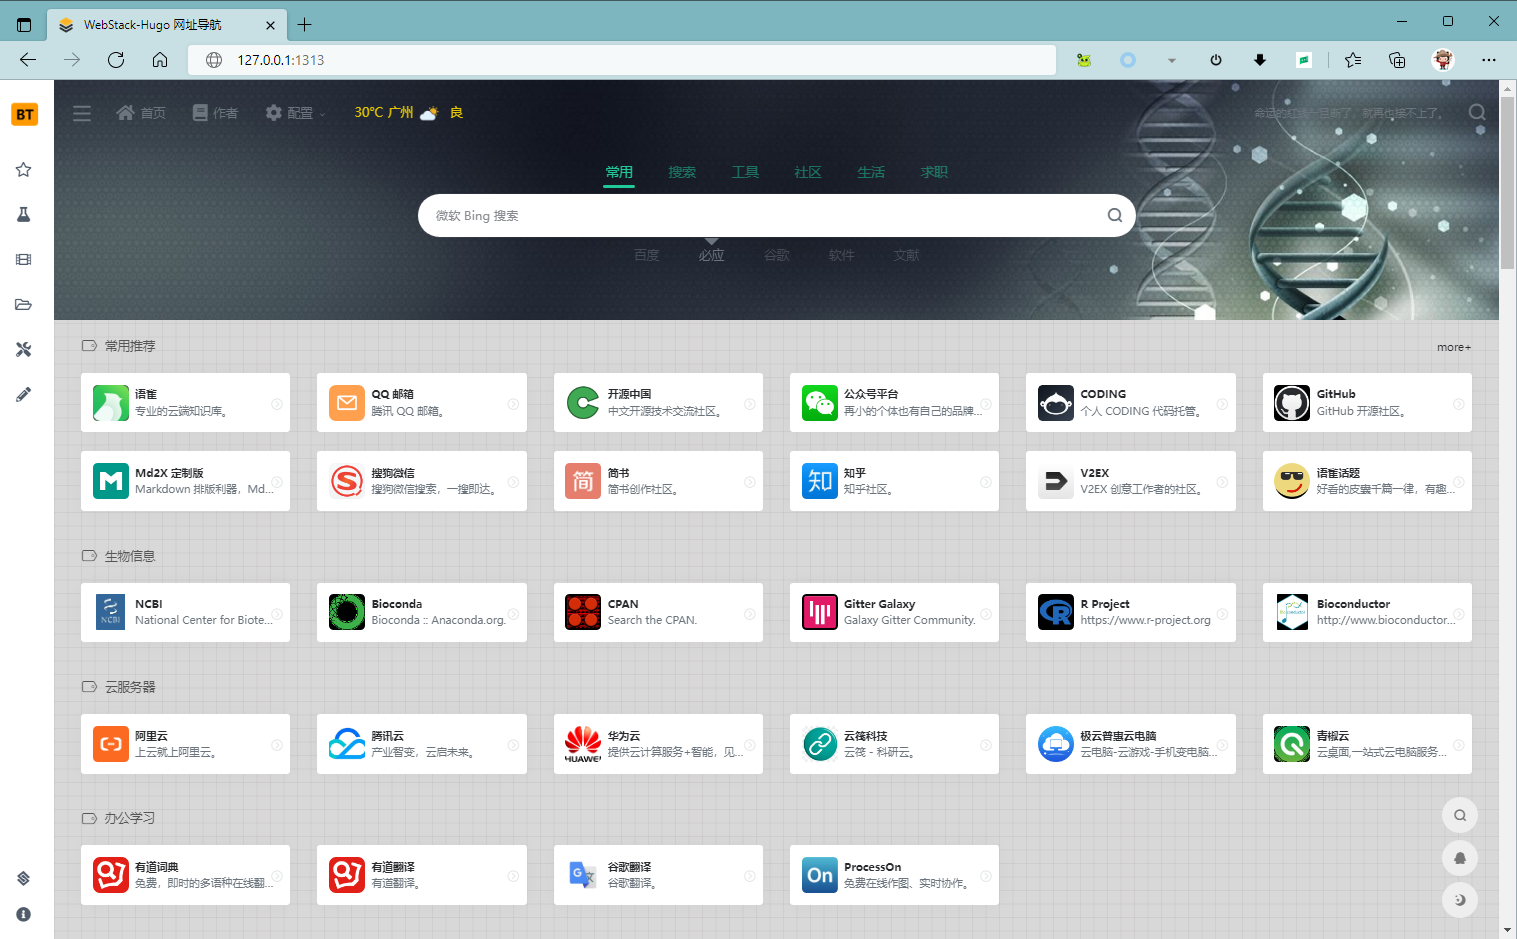
Task: Click the open folder icon in sidebar
Action: [x=24, y=304]
